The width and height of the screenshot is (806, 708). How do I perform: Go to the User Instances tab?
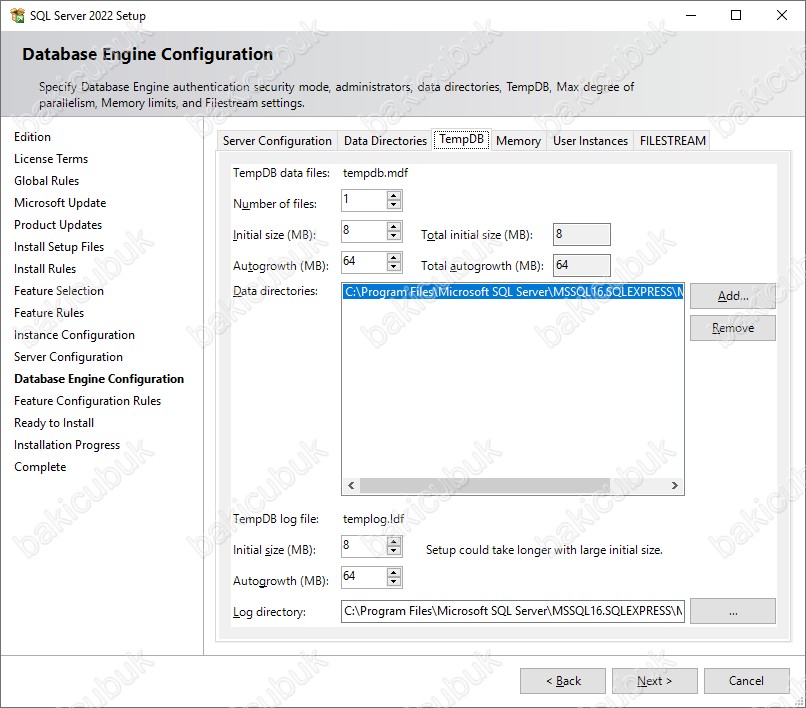590,141
